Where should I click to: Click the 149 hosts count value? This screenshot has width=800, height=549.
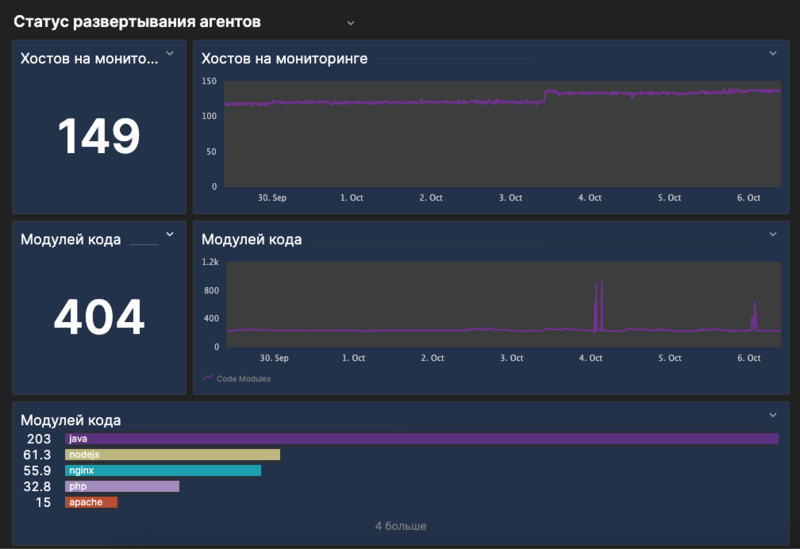[98, 137]
